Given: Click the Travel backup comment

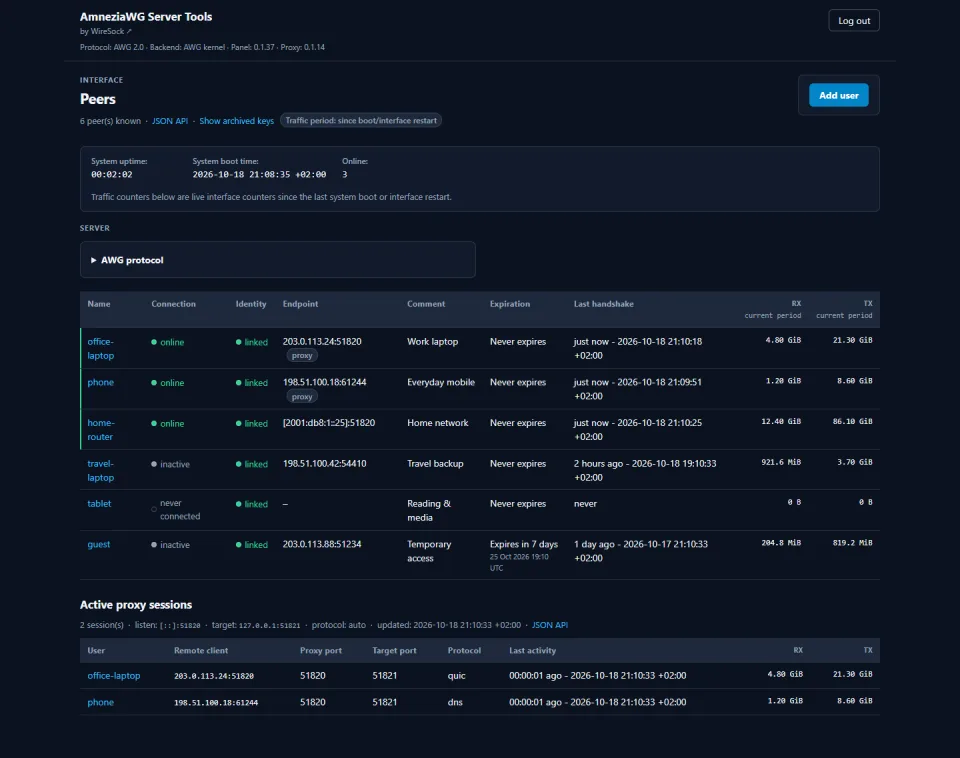Looking at the screenshot, I should (x=435, y=463).
